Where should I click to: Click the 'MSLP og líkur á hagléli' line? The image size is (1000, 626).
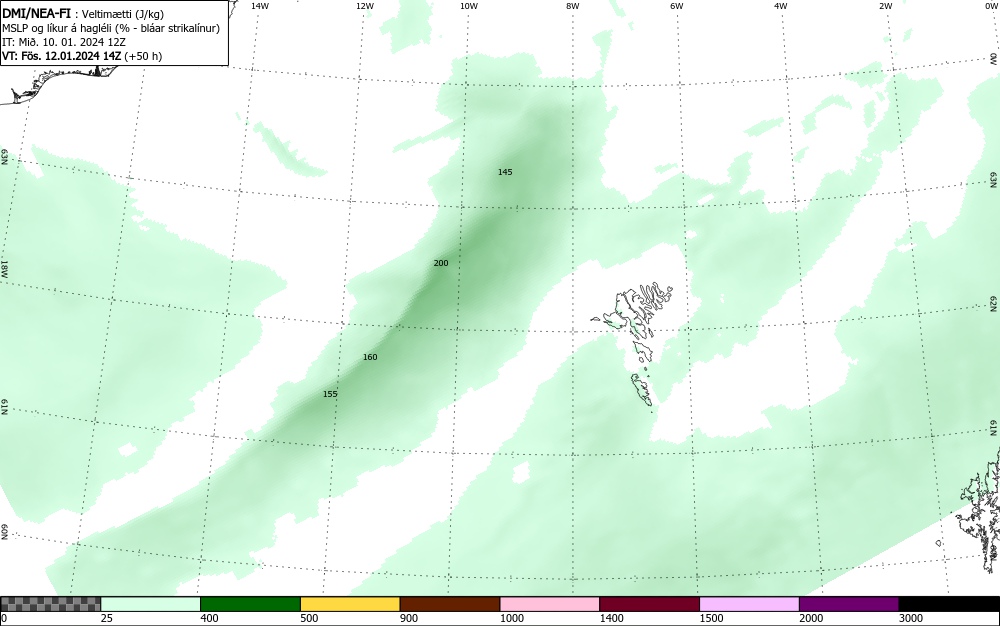pos(111,28)
